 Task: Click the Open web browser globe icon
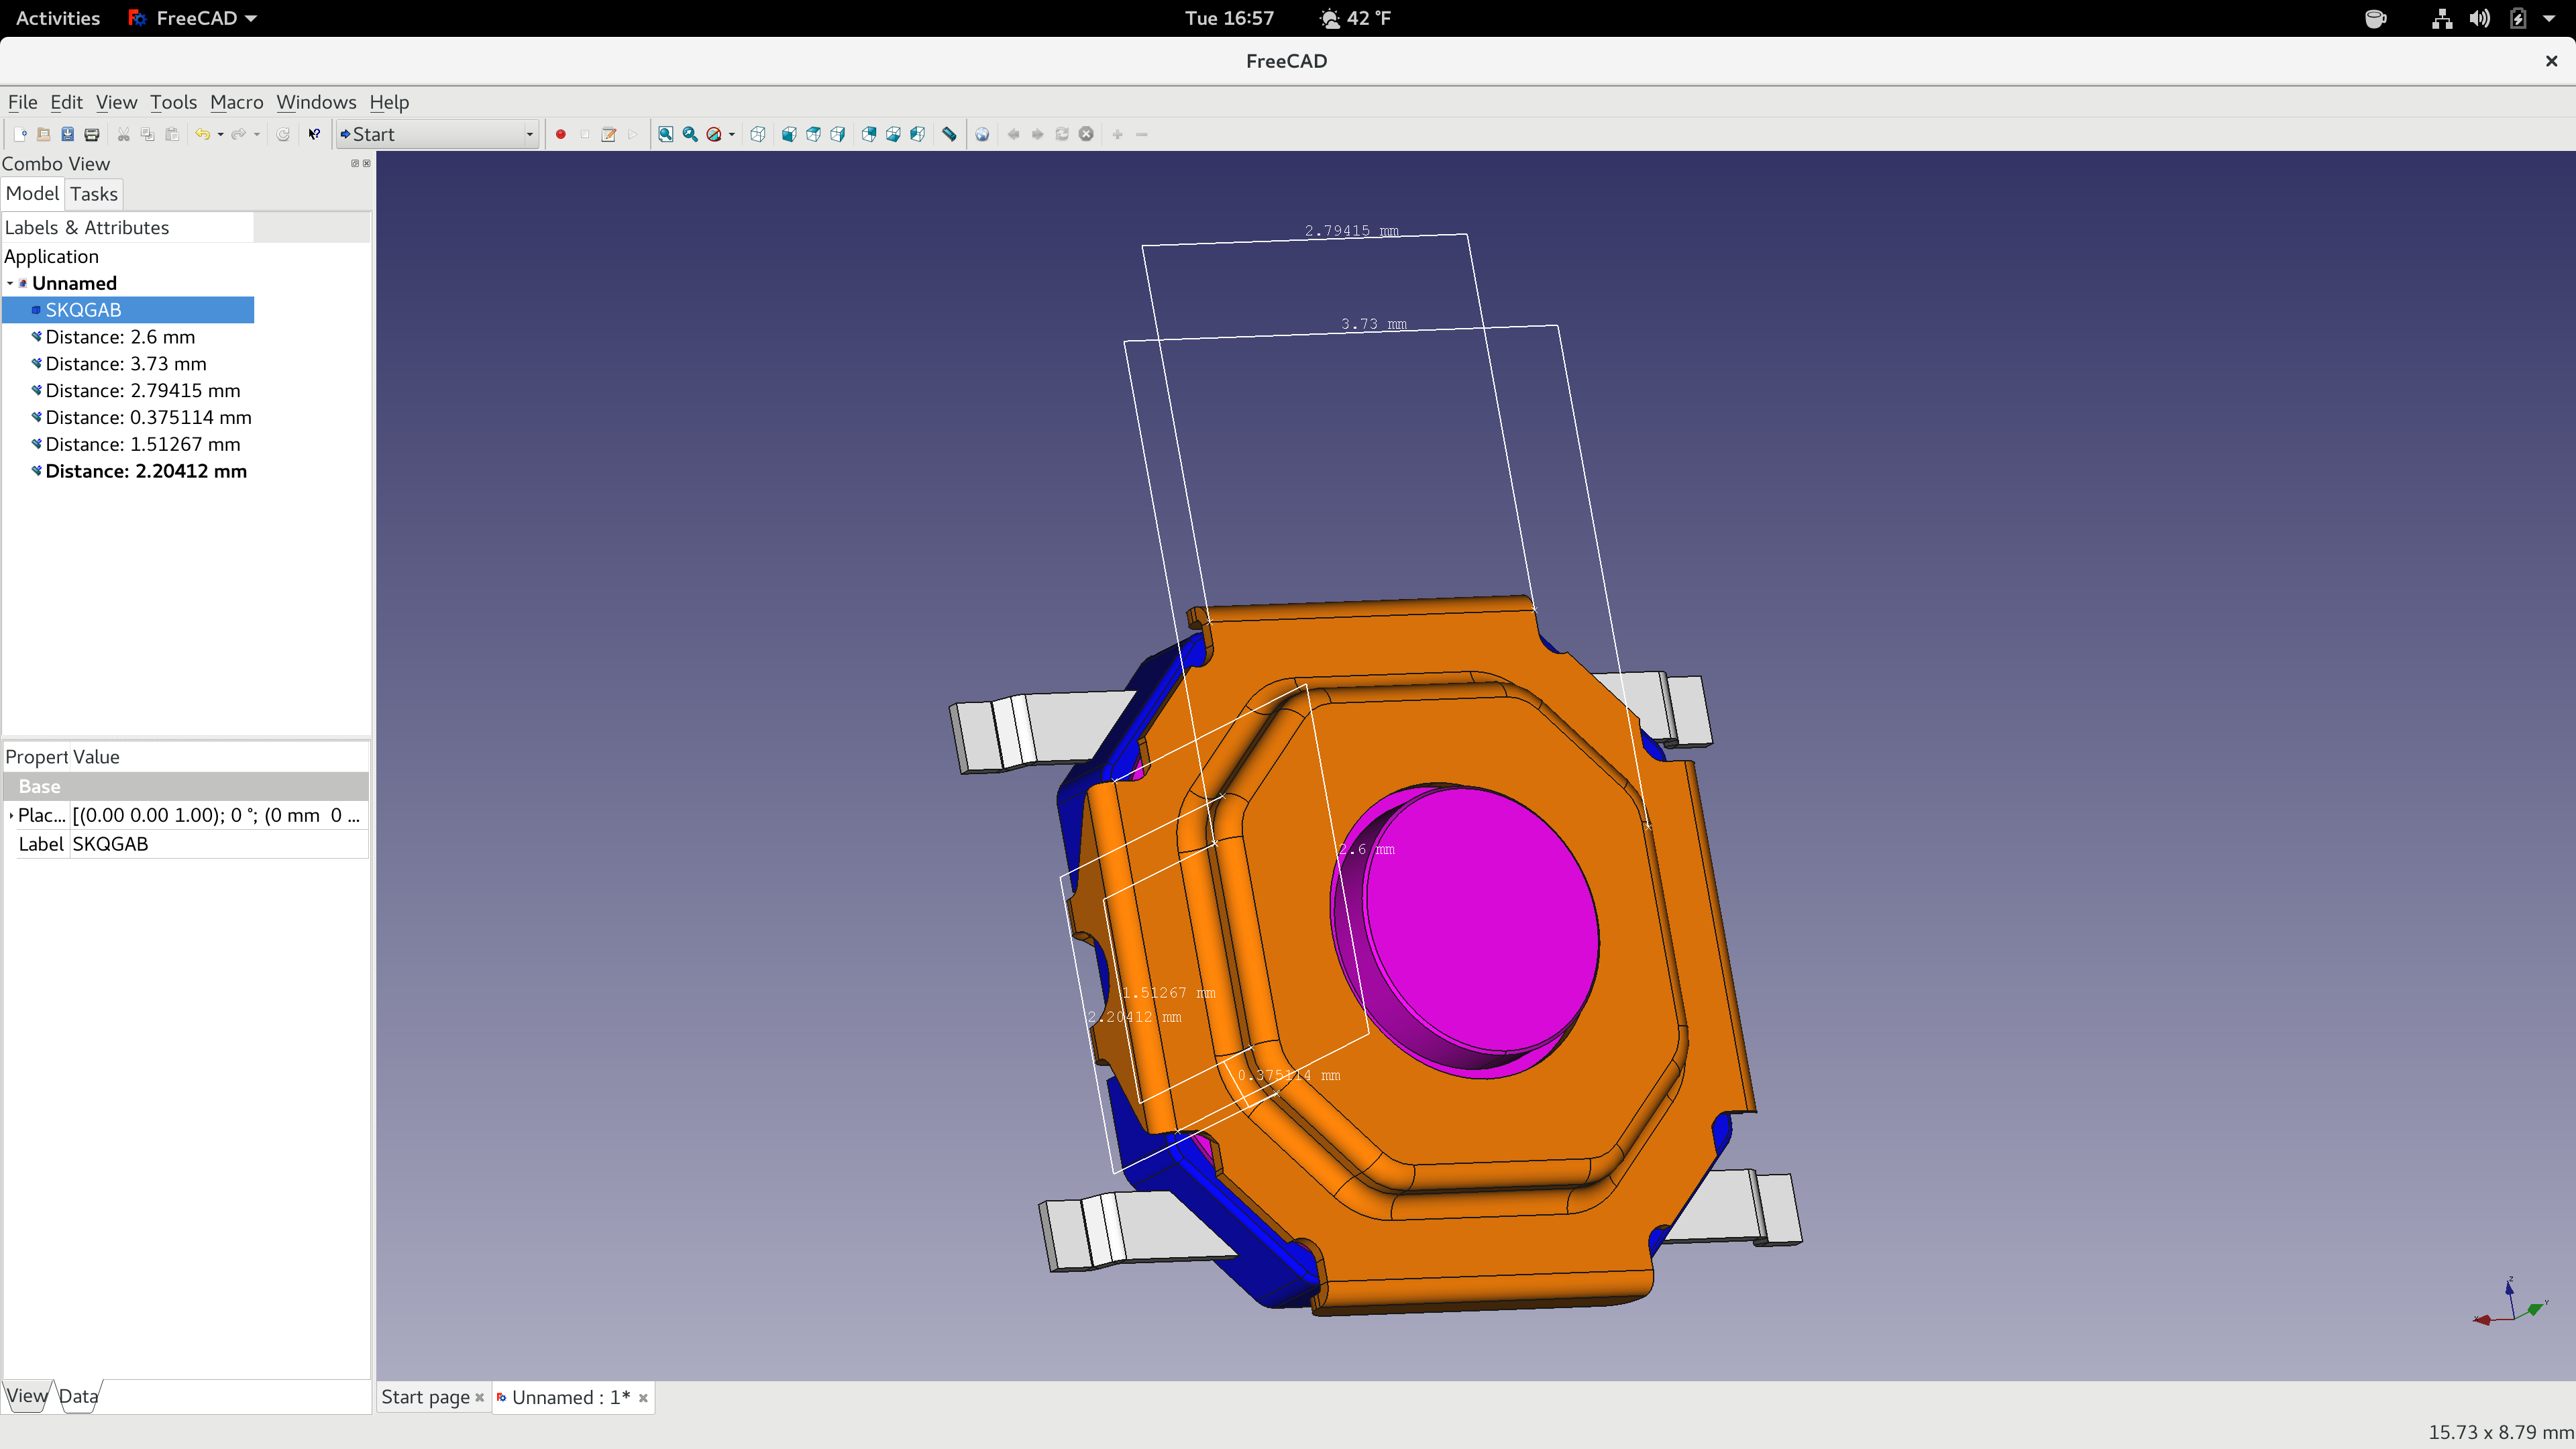pyautogui.click(x=982, y=134)
